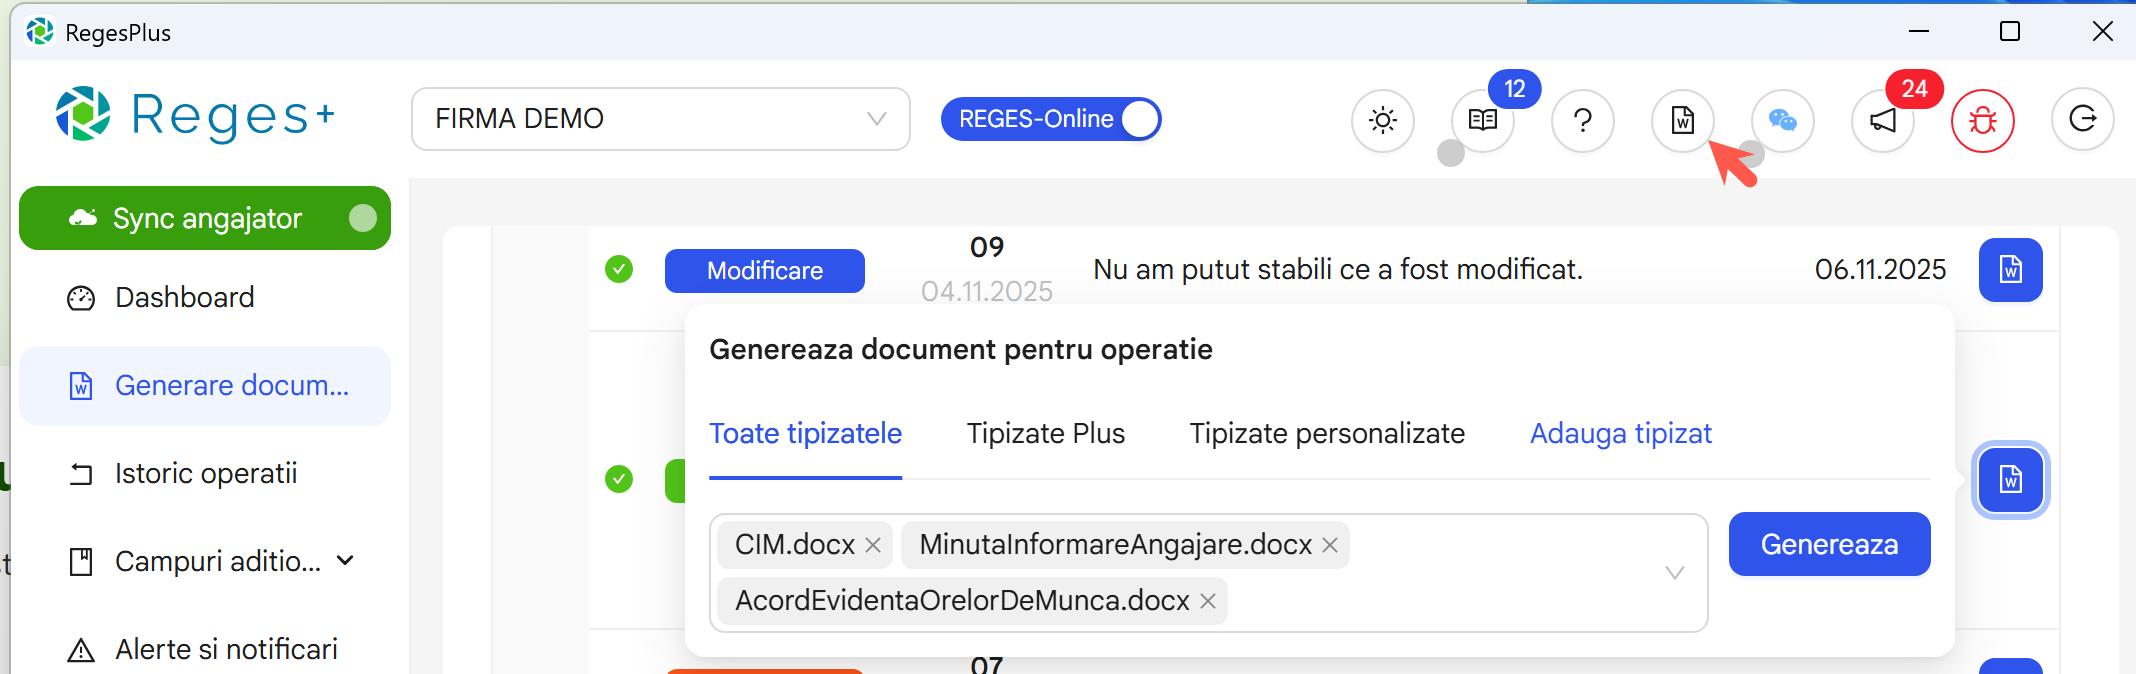Click Sync angajator button
Screen dimensions: 2136x674
205,218
